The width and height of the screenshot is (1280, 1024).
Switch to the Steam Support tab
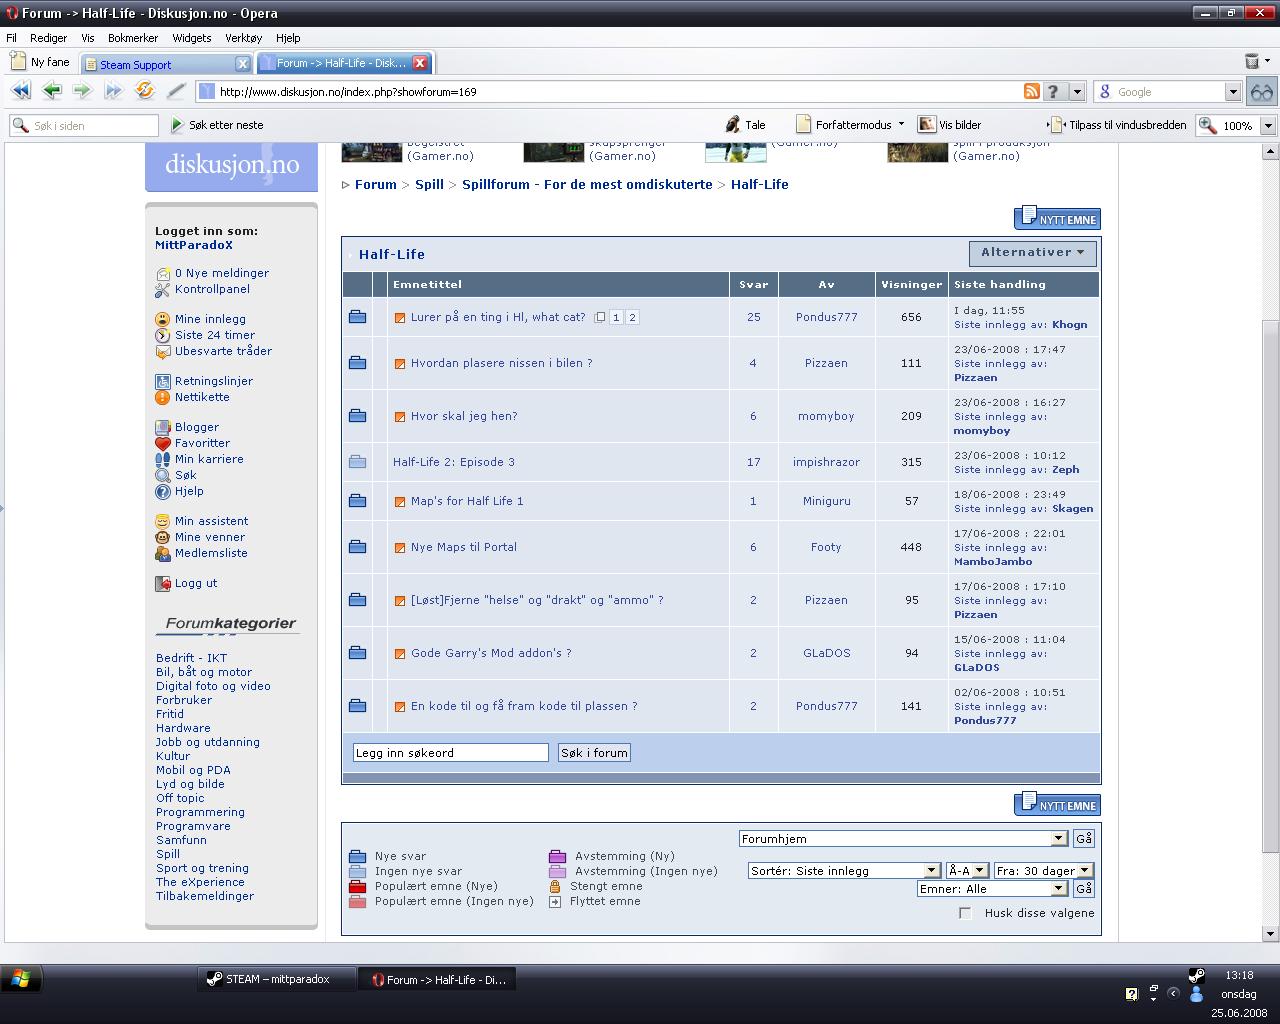[158, 64]
